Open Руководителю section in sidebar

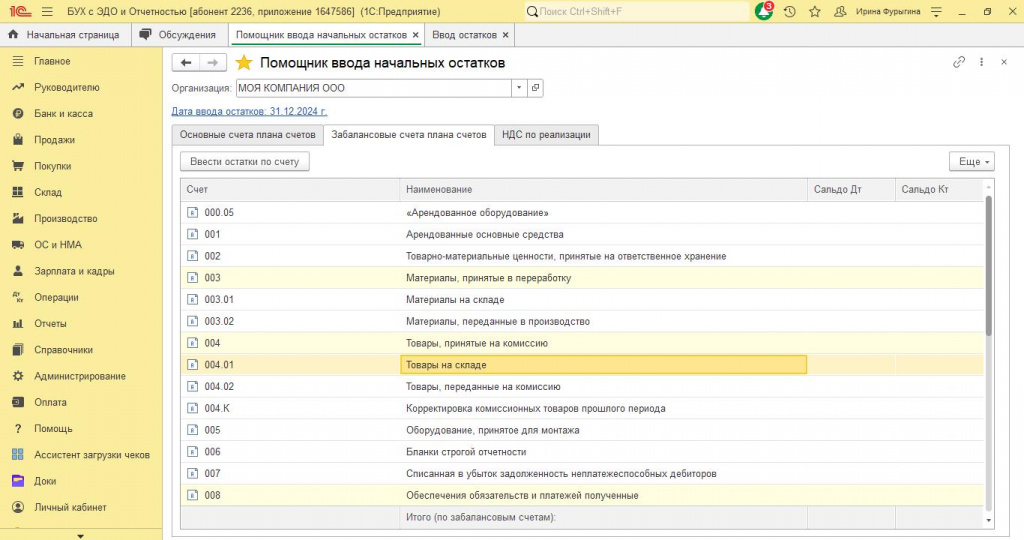[67, 87]
